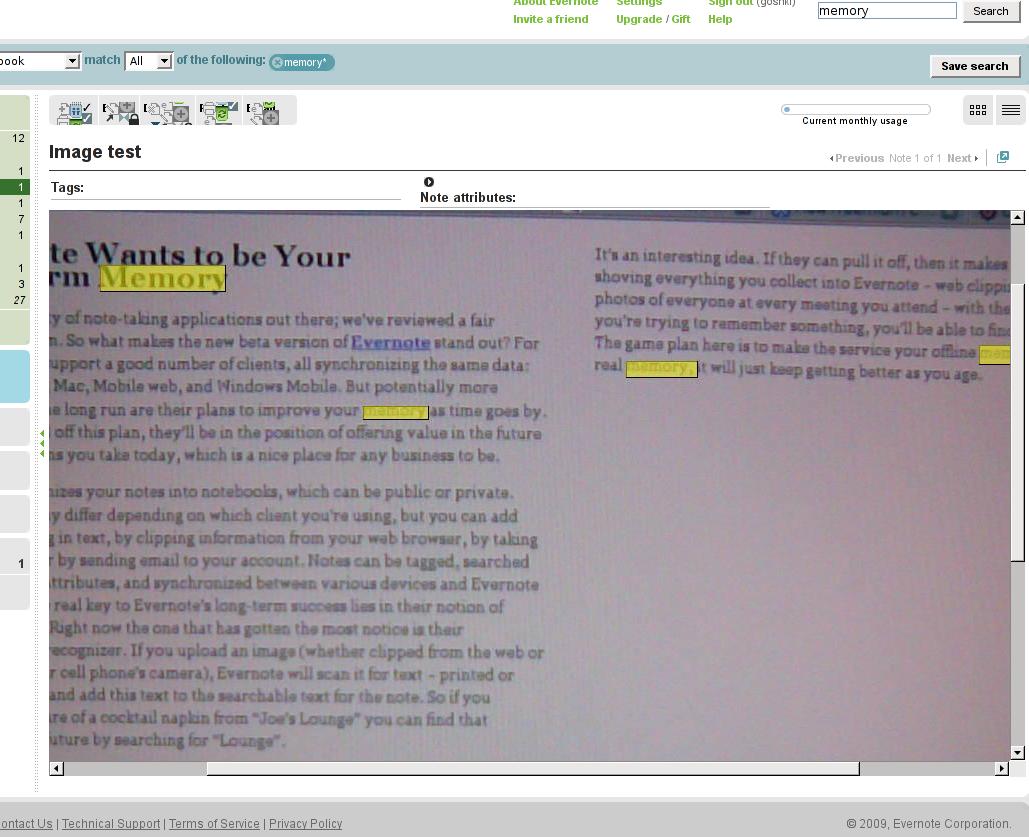Click the Edit note toolbar icon
Image resolution: width=1029 pixels, height=837 pixels.
[120, 112]
